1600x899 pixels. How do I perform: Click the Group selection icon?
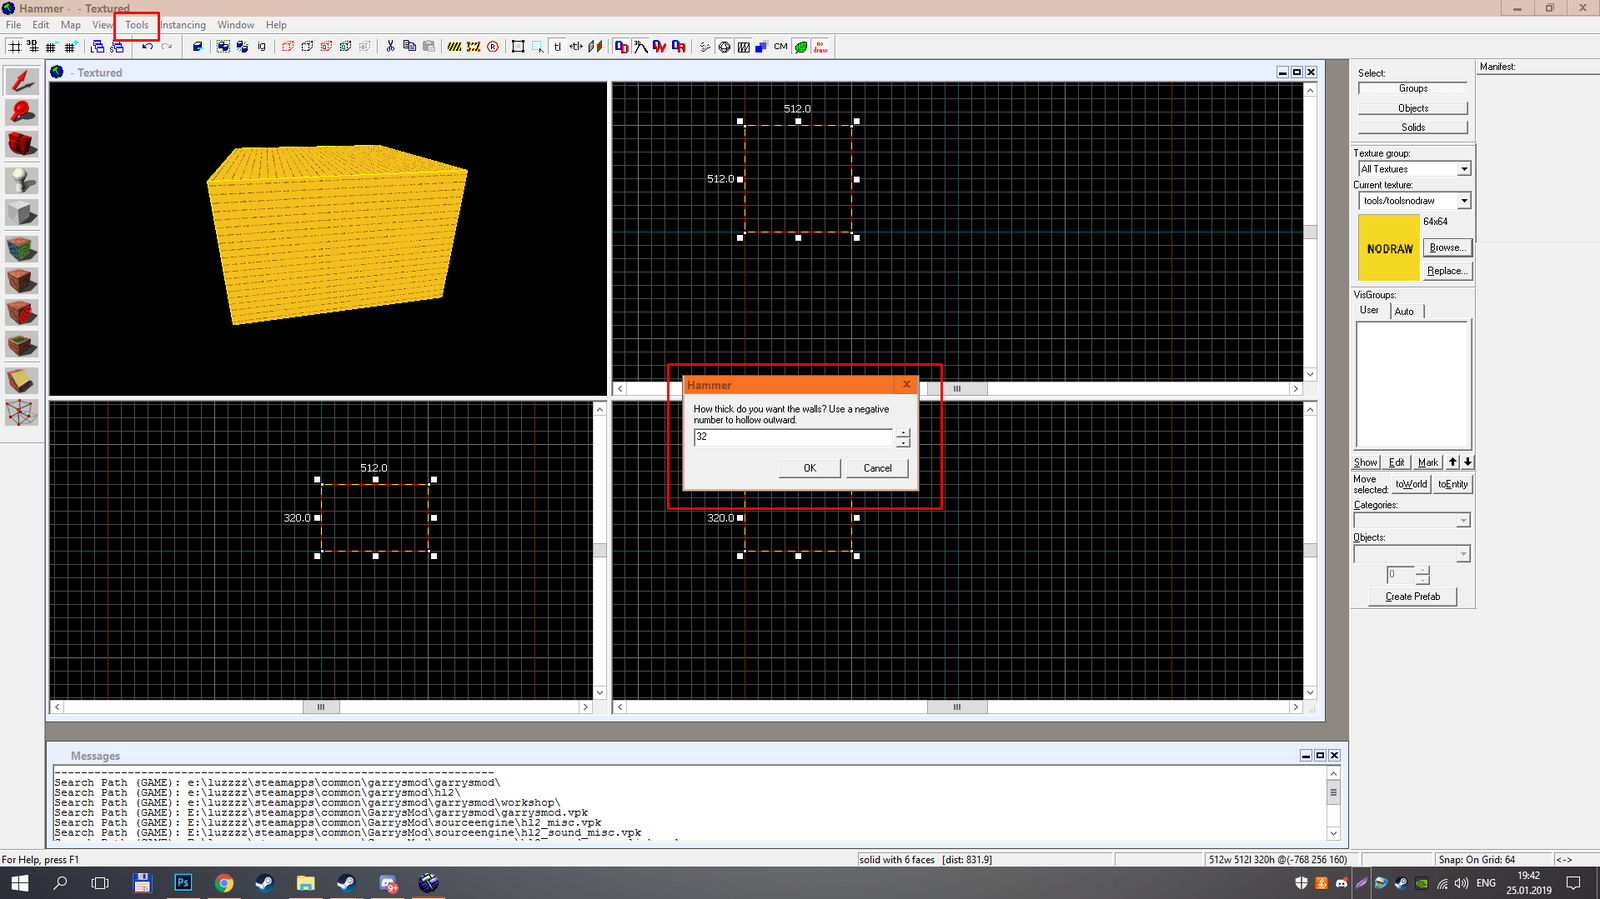[223, 46]
